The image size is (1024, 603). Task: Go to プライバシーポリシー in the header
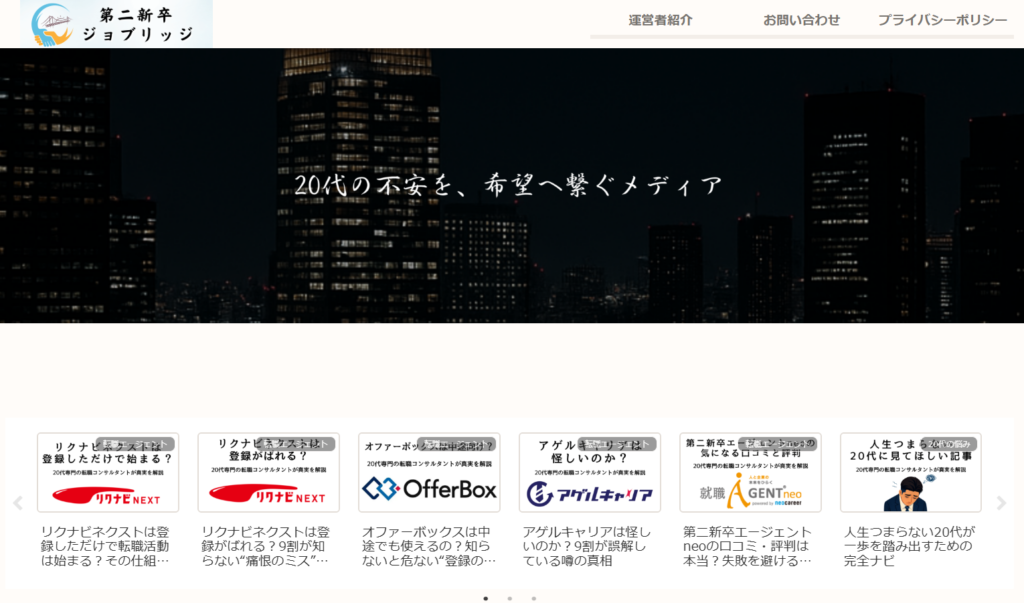coord(942,20)
